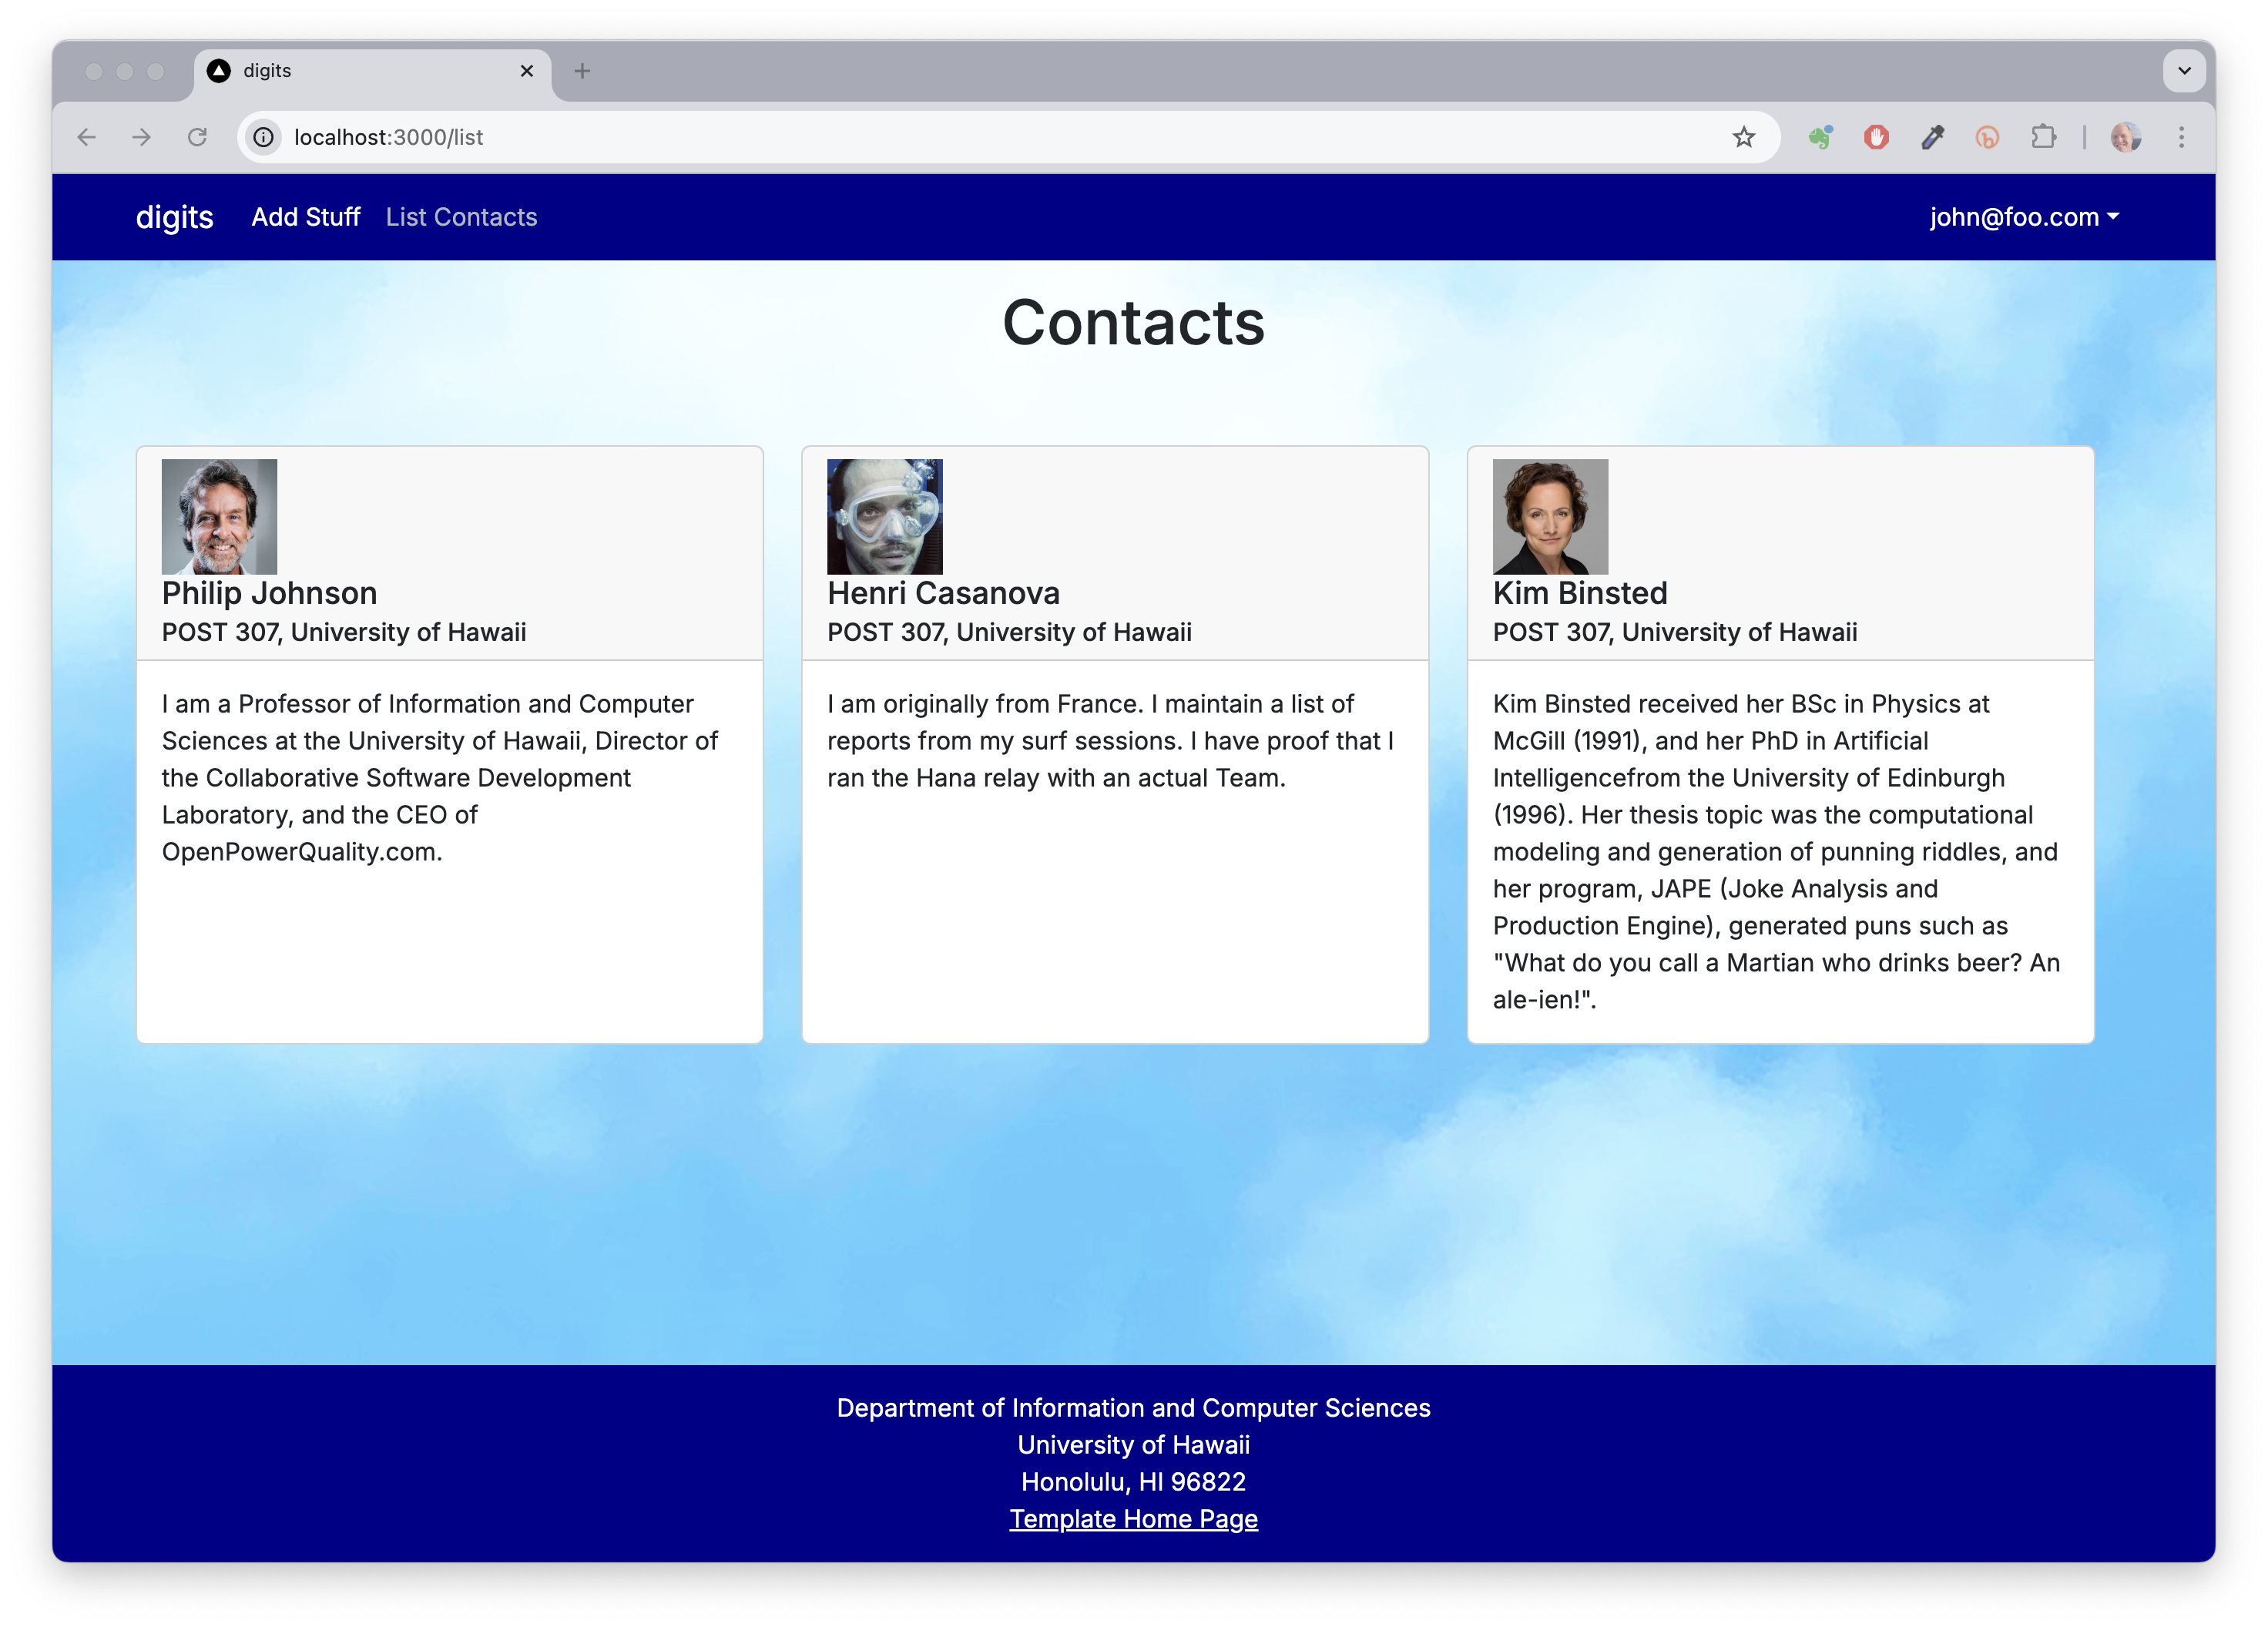Image resolution: width=2268 pixels, height=1627 pixels.
Task: Open the Chrome profile avatar
Action: pos(2125,137)
